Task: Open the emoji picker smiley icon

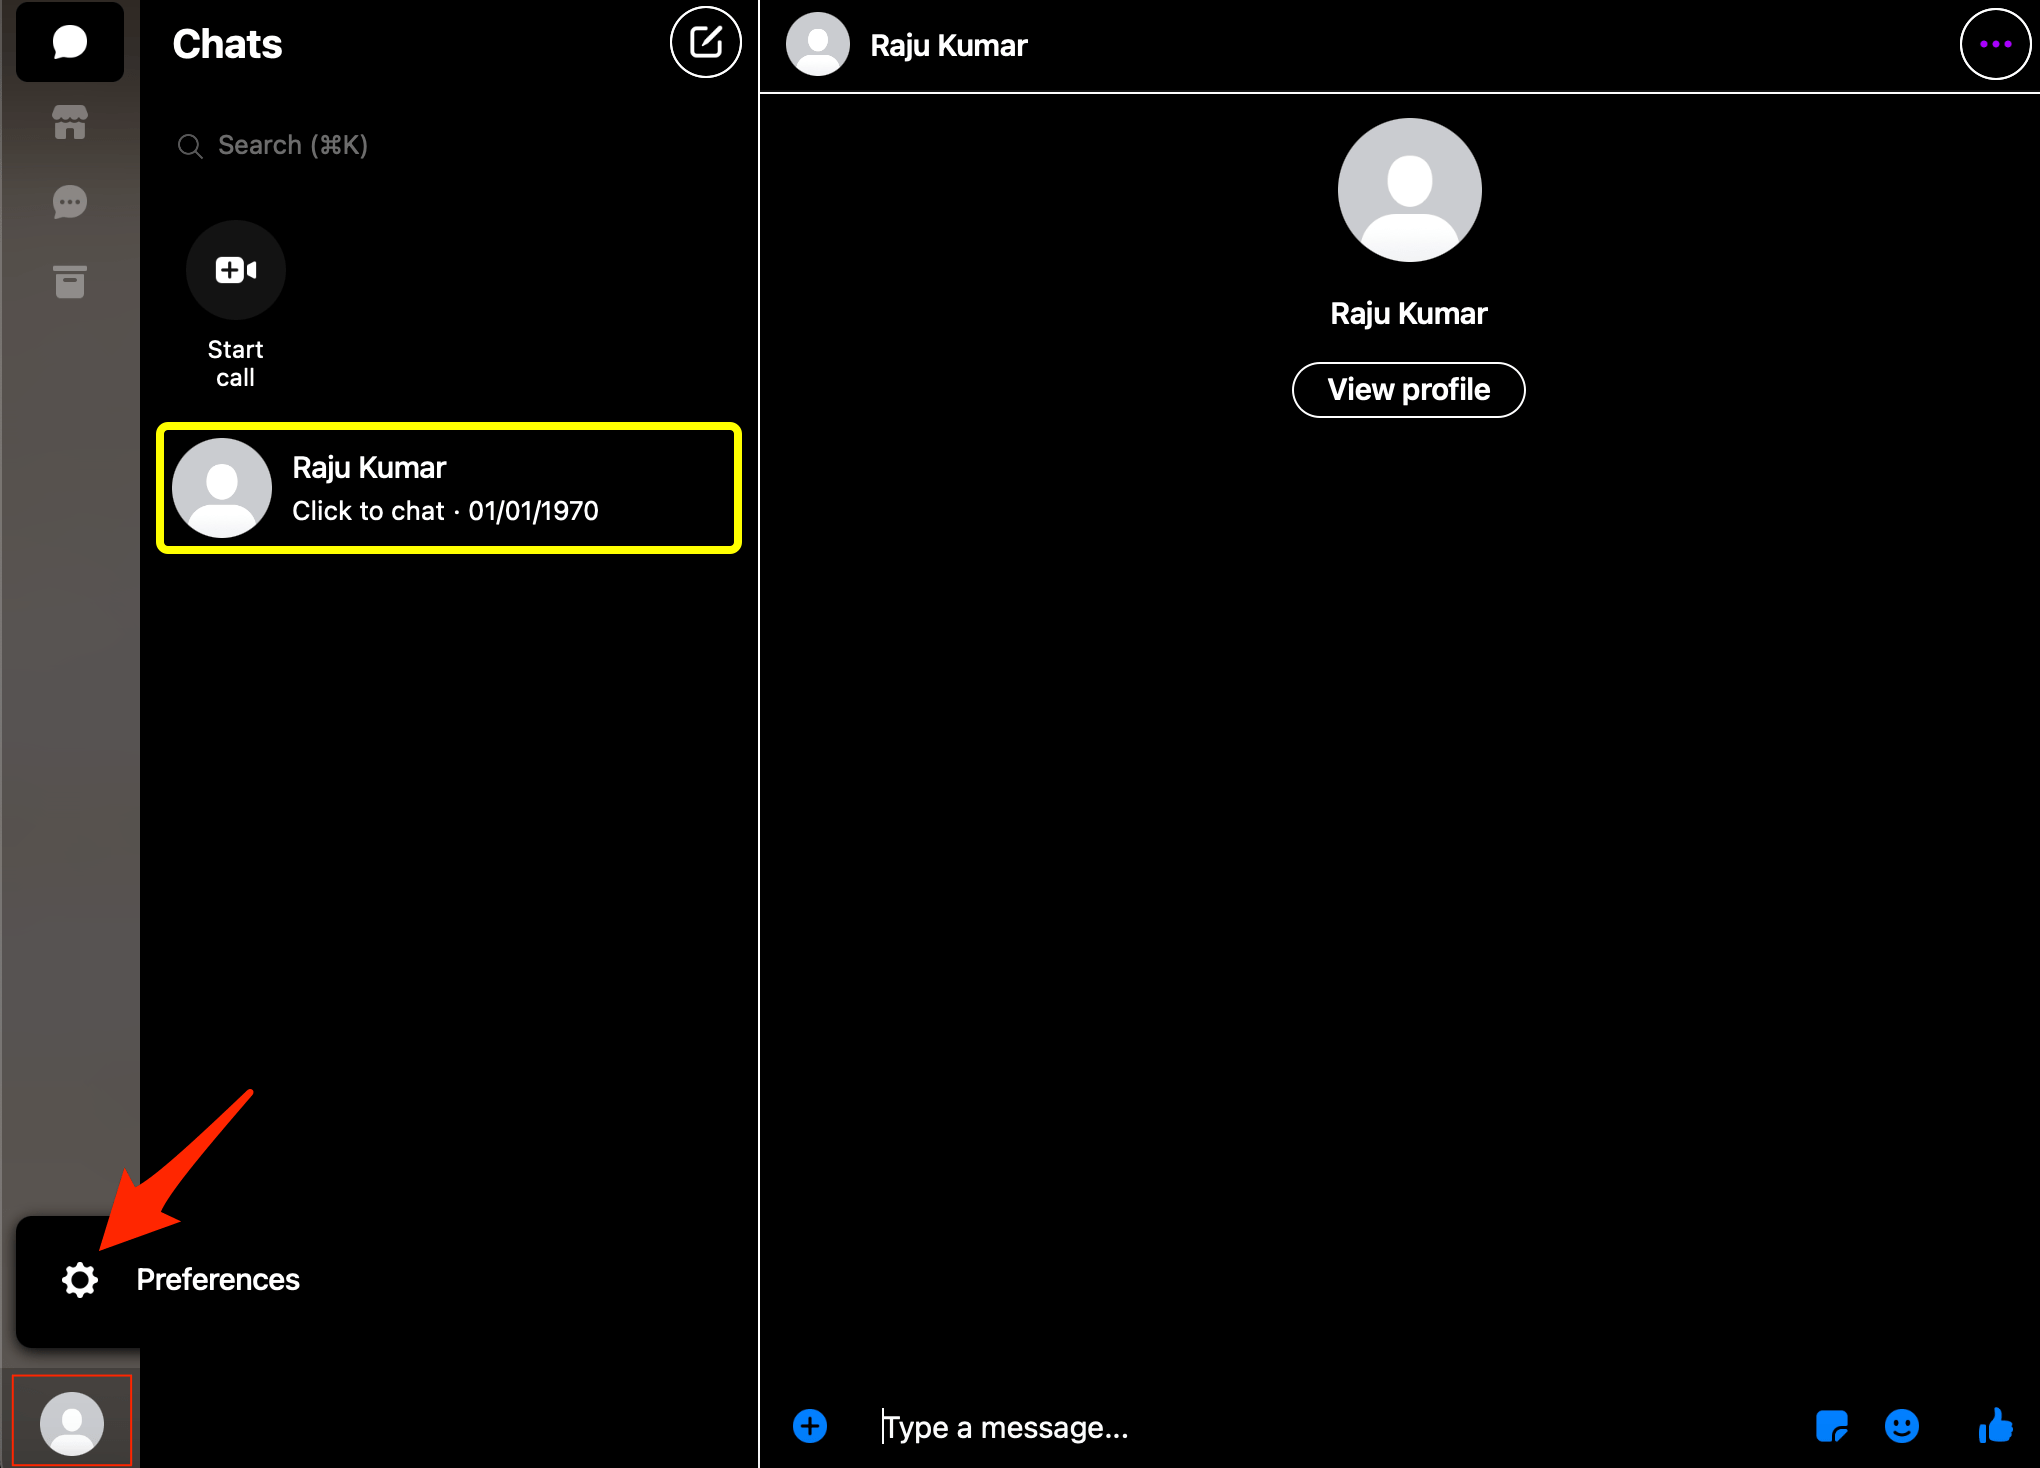Action: tap(1901, 1426)
